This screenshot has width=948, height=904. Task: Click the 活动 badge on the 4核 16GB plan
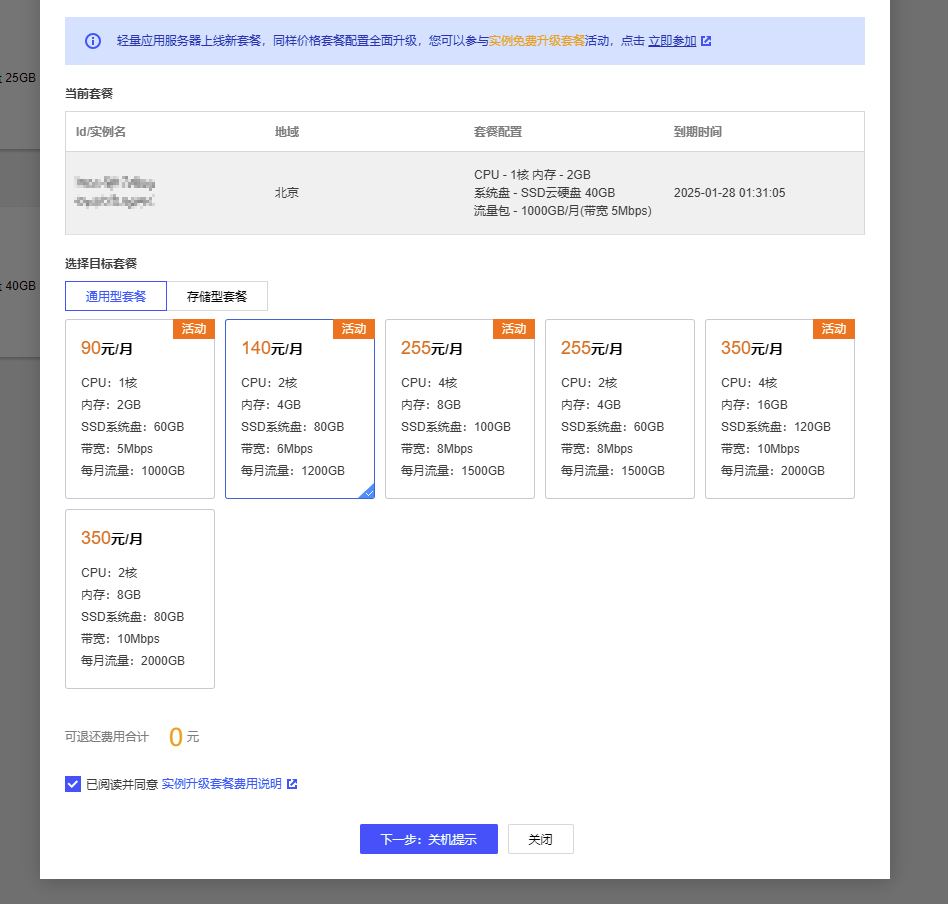pyautogui.click(x=834, y=329)
